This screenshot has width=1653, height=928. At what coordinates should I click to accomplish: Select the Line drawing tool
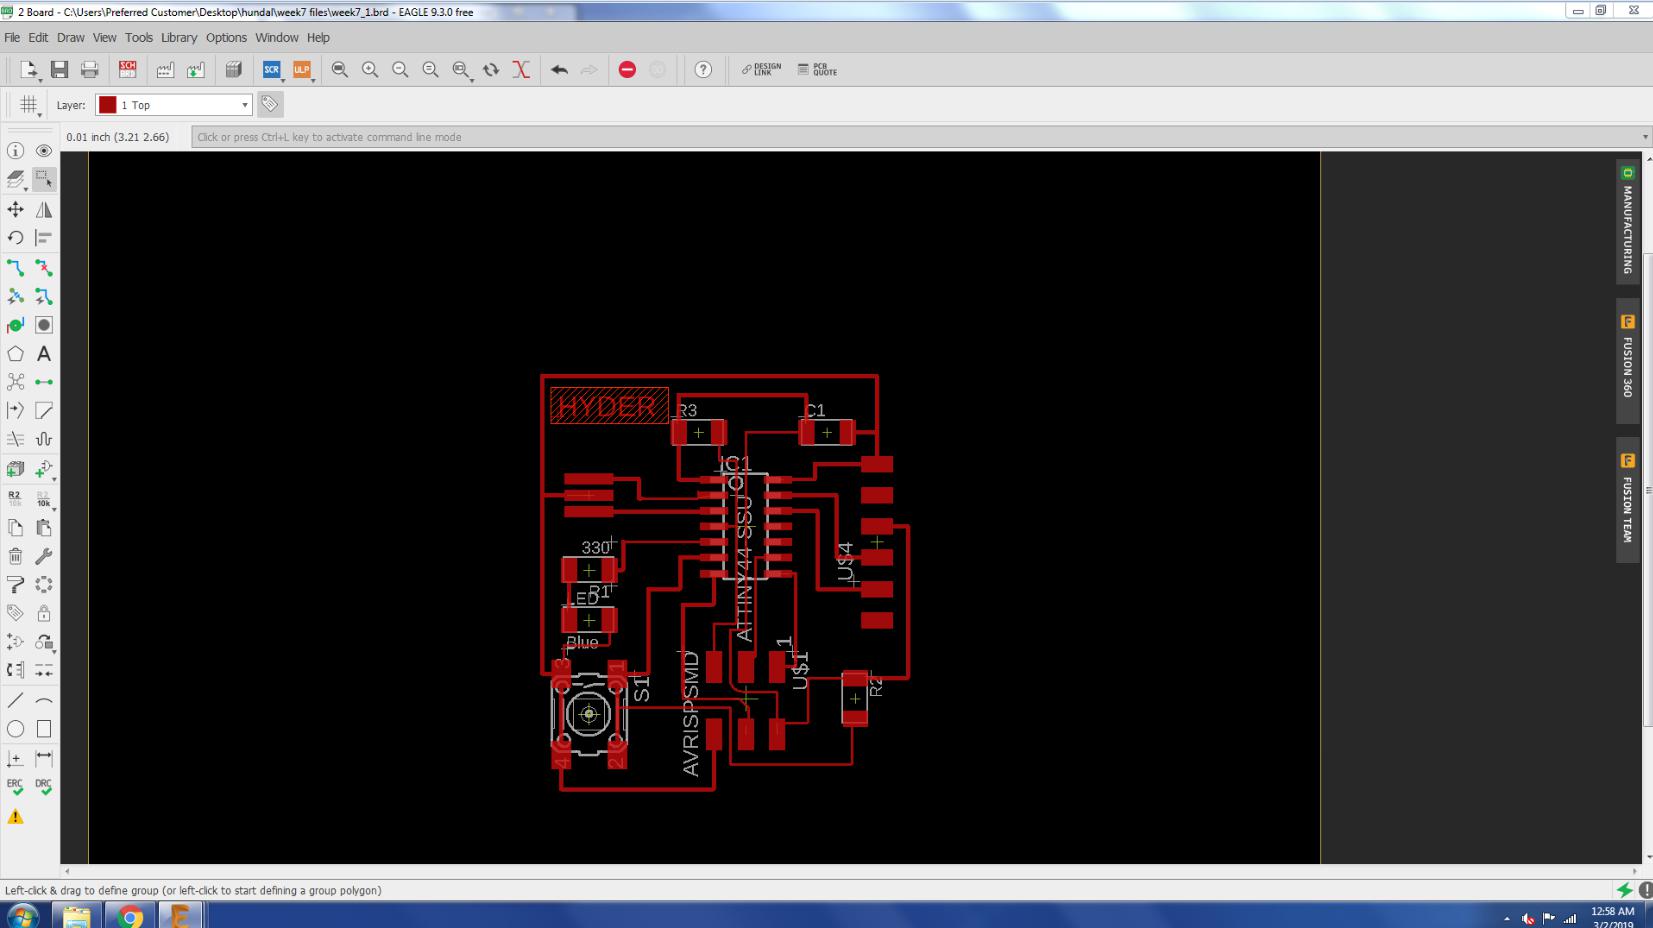(x=16, y=701)
